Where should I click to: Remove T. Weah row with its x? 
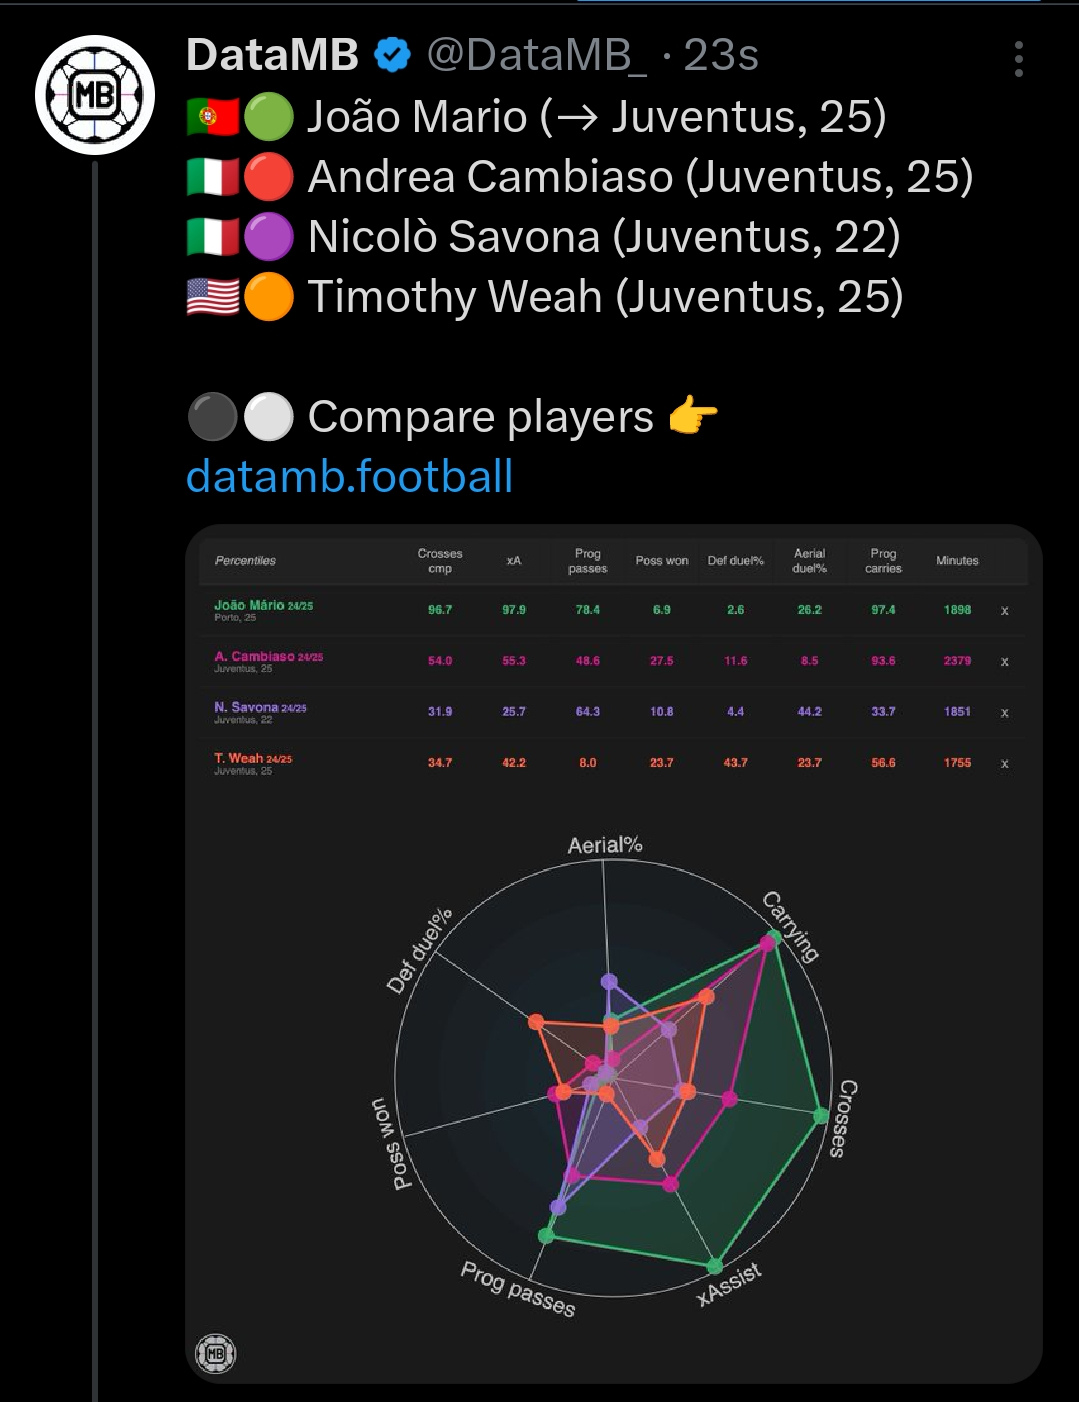(x=1005, y=764)
